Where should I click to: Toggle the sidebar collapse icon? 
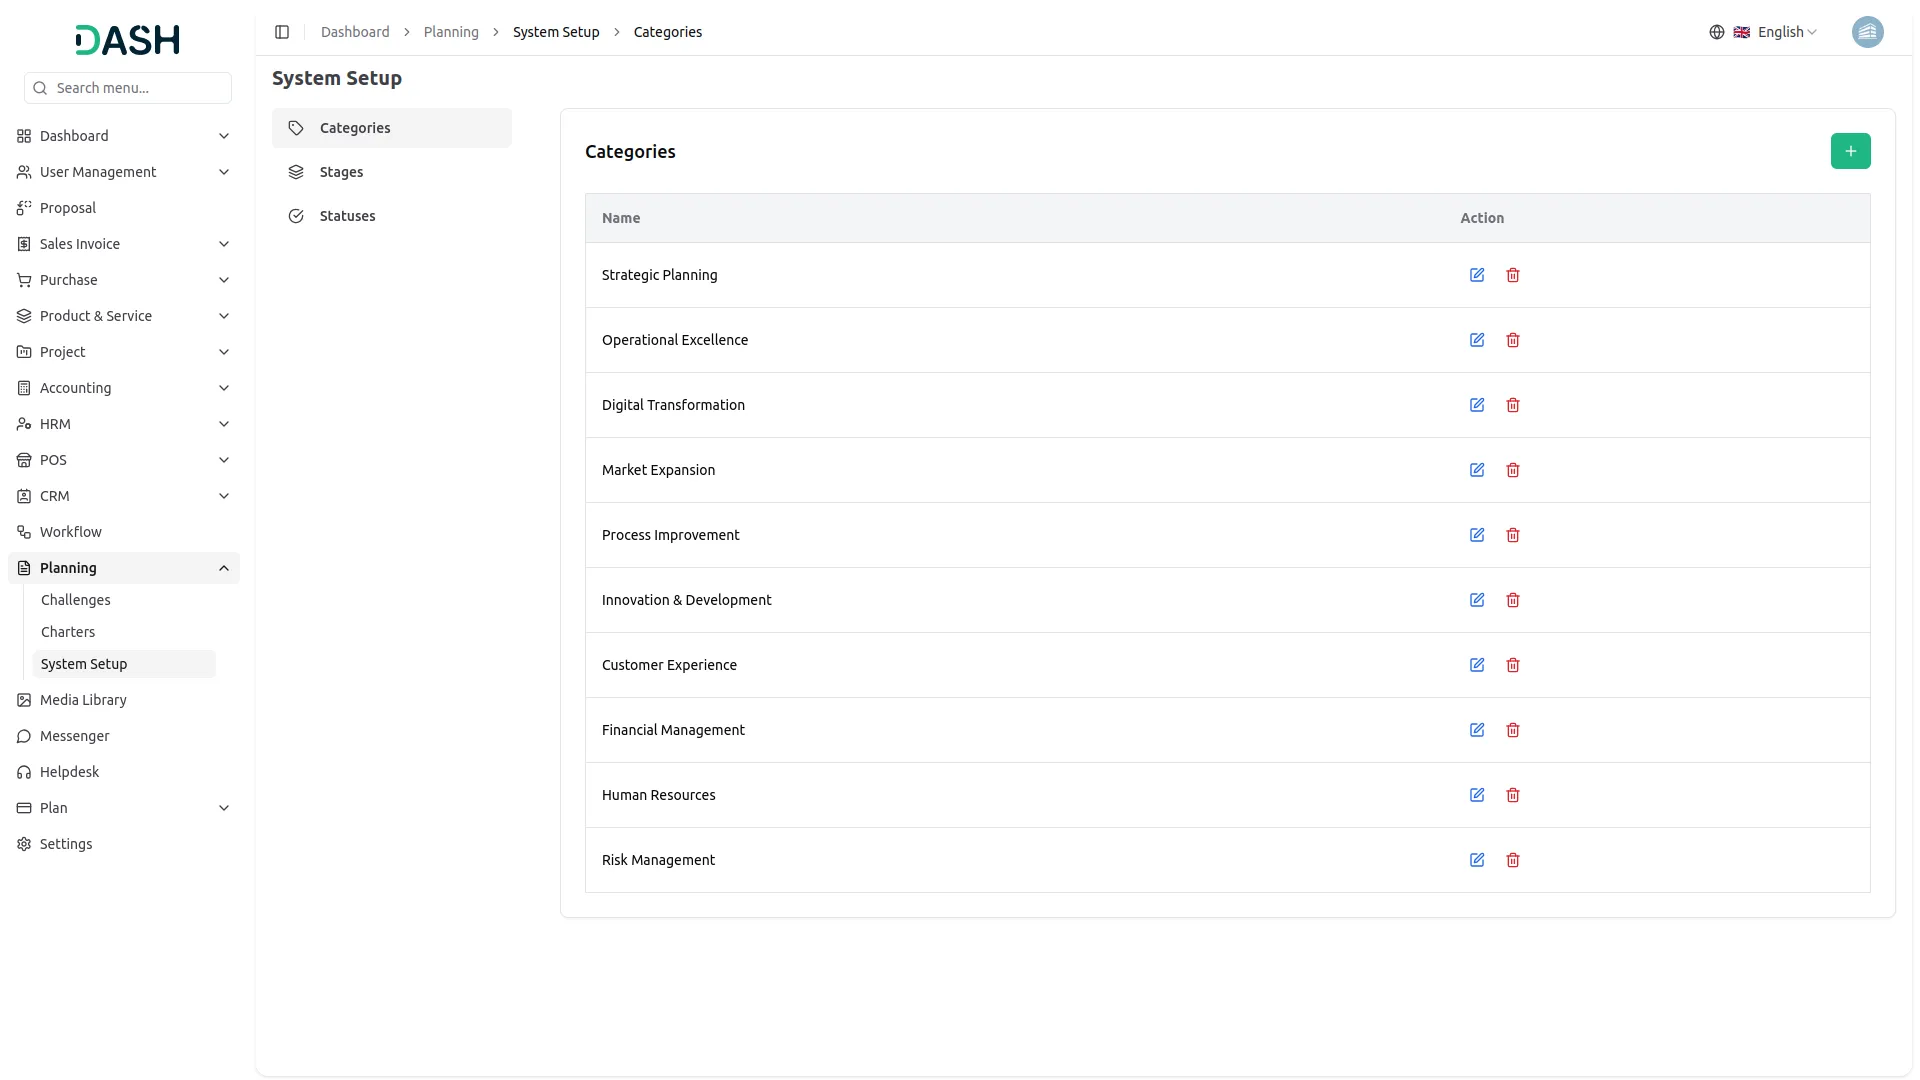point(282,32)
